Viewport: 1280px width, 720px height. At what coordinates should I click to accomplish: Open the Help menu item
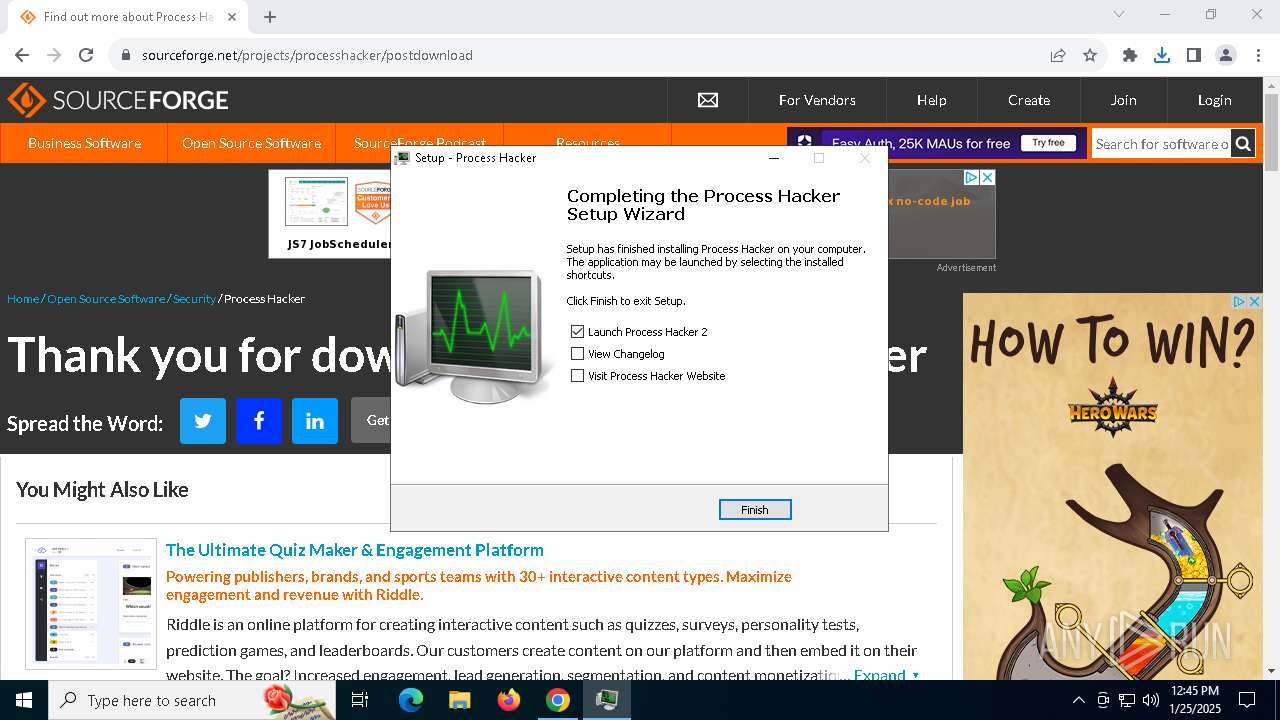point(931,100)
